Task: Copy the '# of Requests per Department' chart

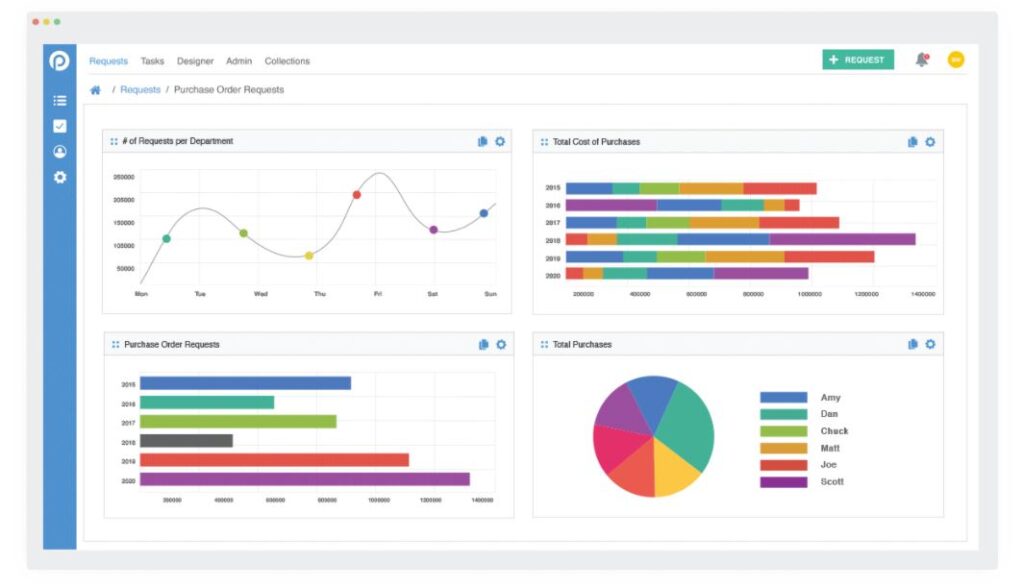Action: [x=483, y=142]
